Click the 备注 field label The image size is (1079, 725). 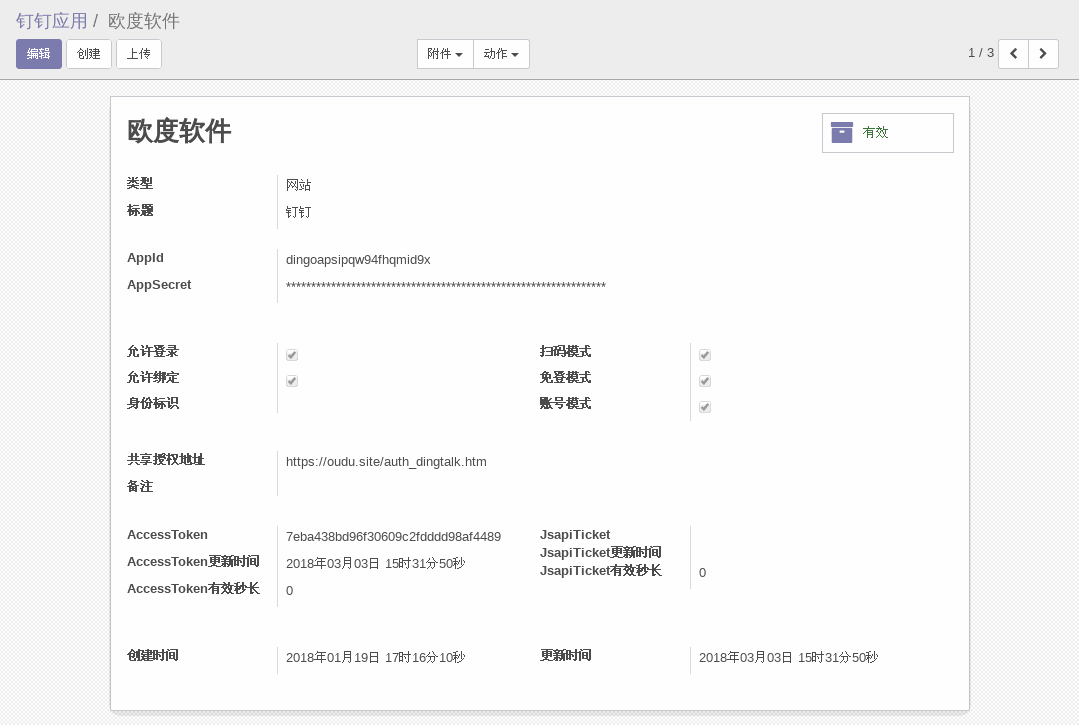[x=140, y=486]
